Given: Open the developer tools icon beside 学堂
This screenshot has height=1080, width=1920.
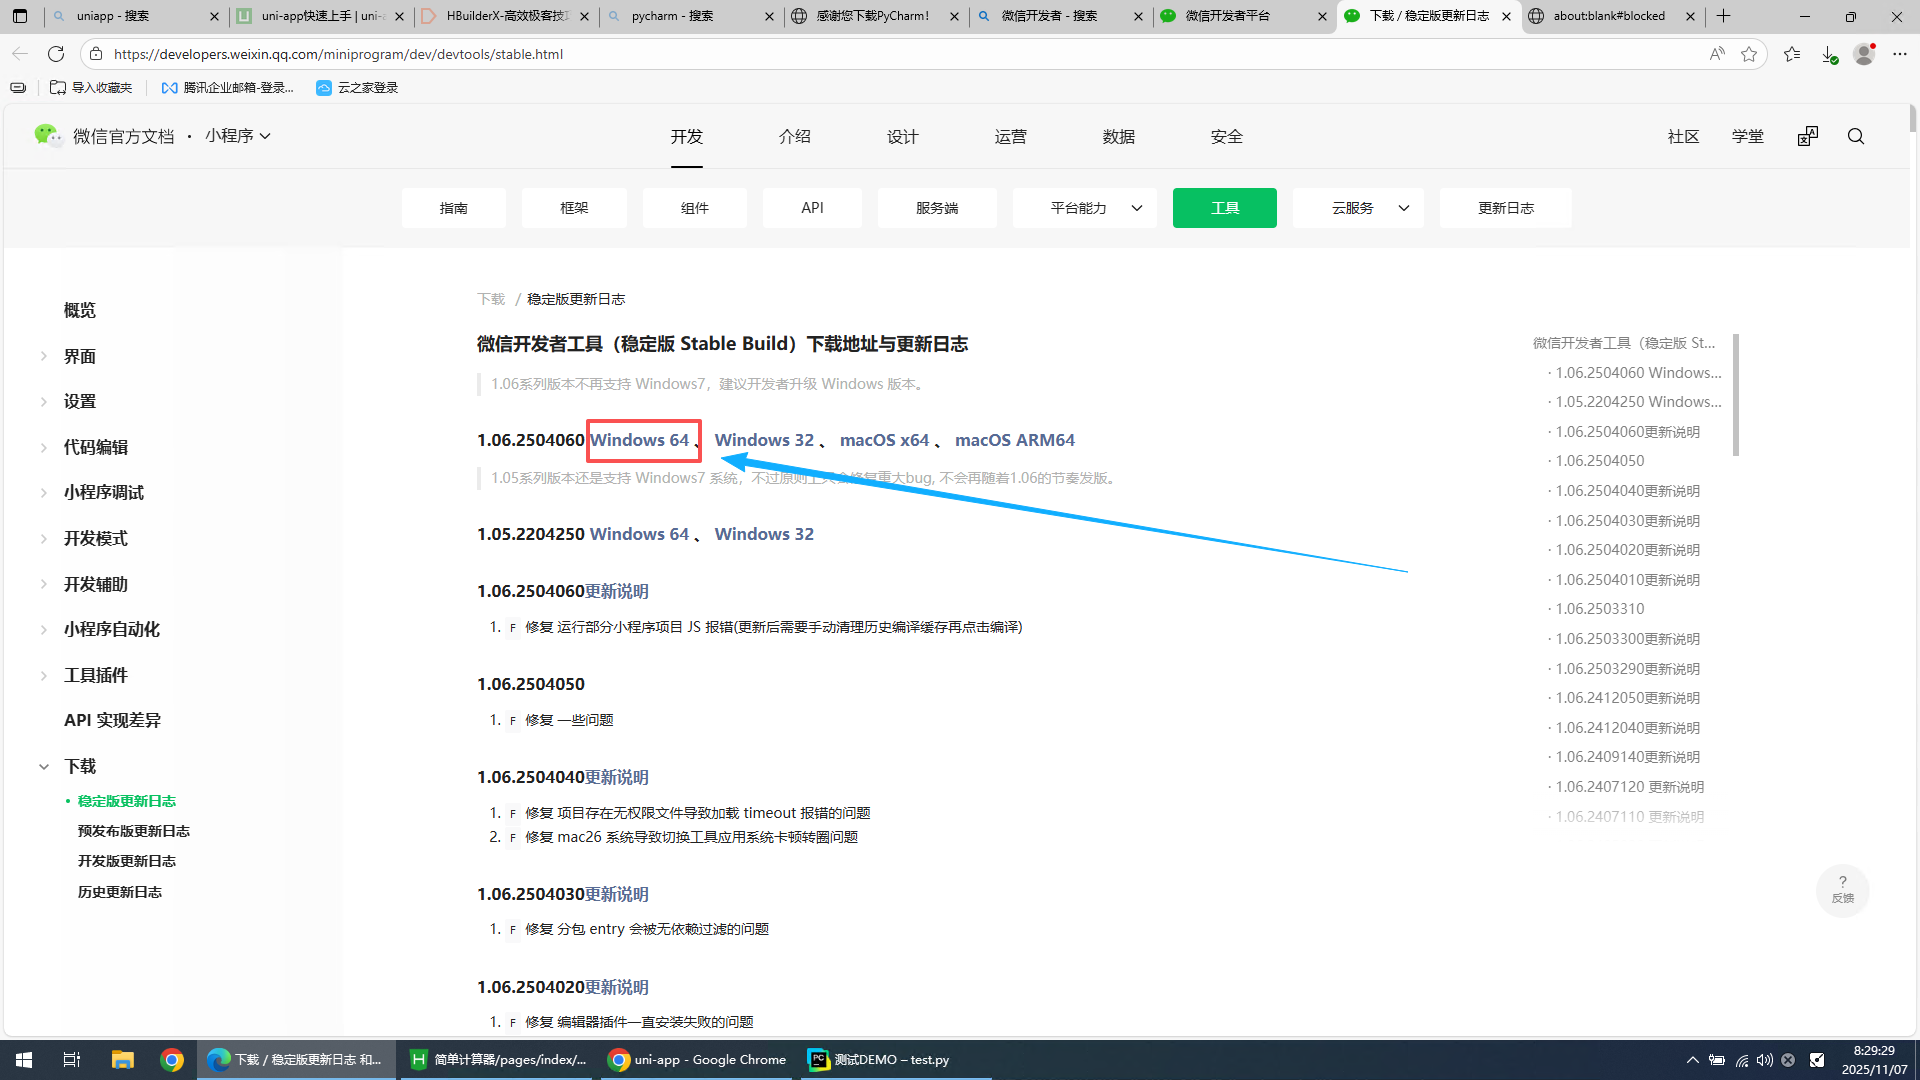Looking at the screenshot, I should coord(1807,136).
